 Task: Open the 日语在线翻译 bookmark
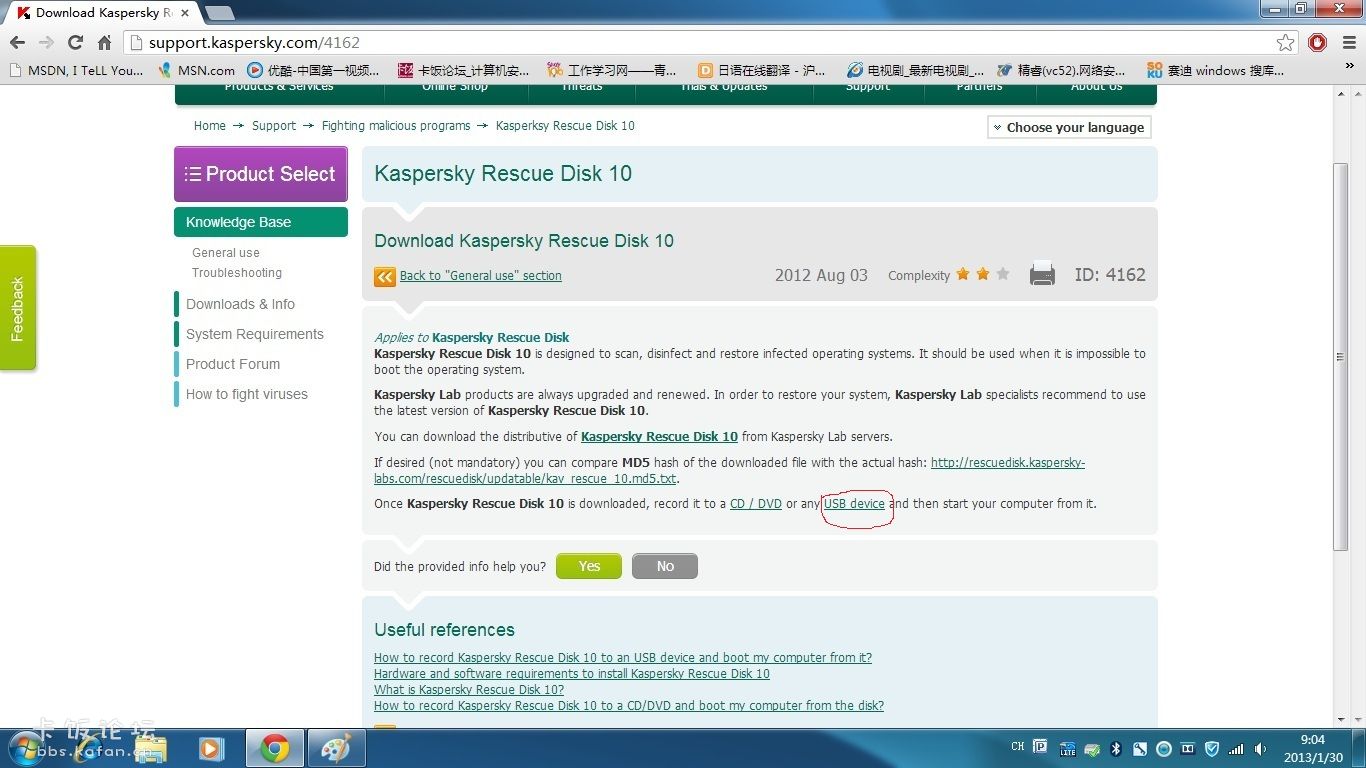click(762, 70)
